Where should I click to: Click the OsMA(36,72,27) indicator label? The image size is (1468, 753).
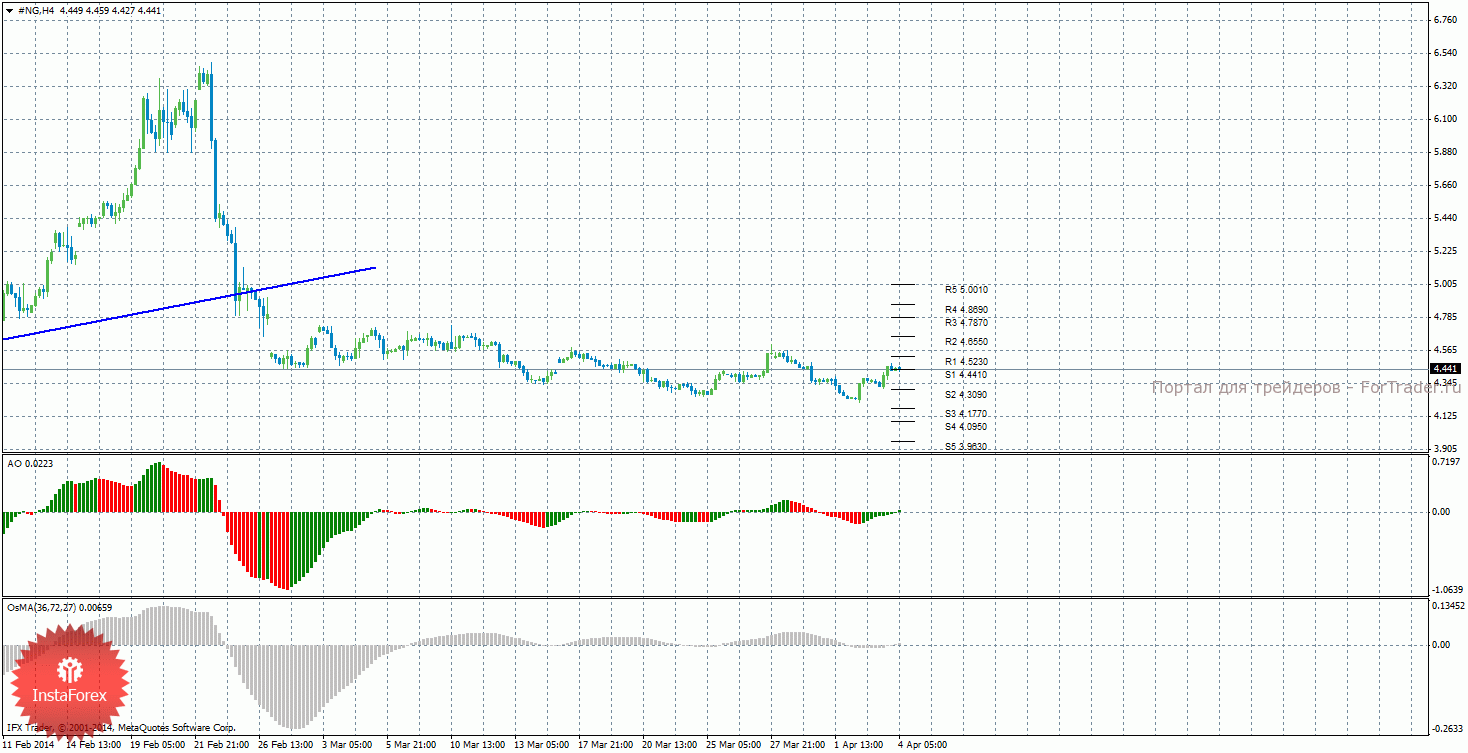pyautogui.click(x=59, y=607)
